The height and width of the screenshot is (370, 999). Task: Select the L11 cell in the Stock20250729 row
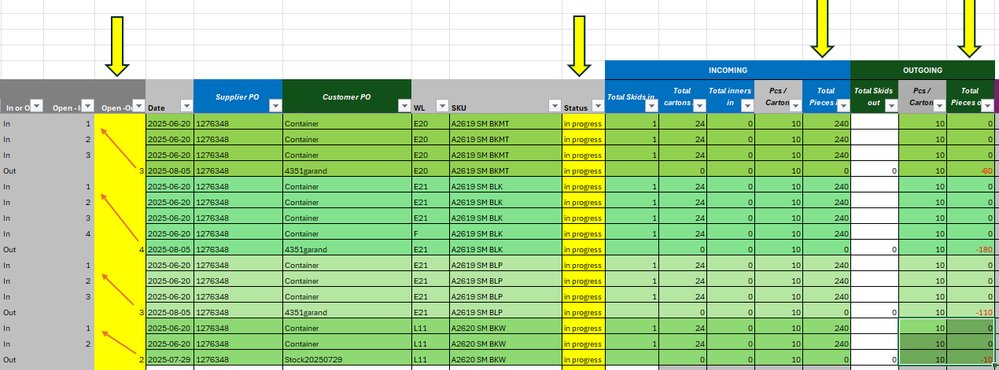tap(430, 360)
